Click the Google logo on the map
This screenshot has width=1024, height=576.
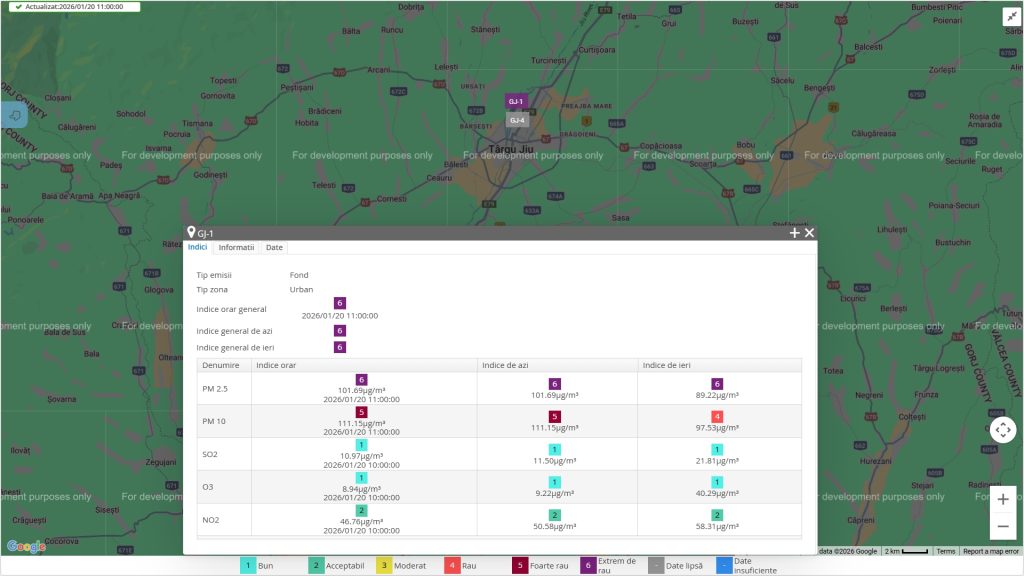(x=26, y=546)
